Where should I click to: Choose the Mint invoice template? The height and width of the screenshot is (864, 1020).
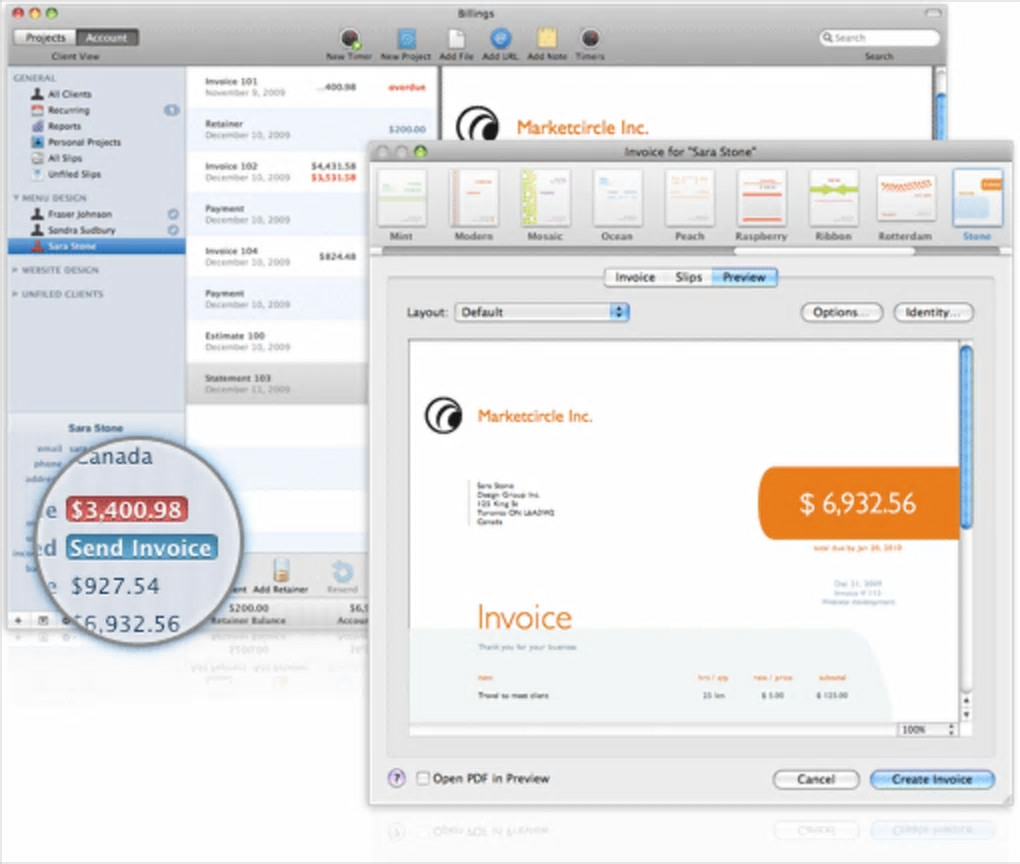(x=402, y=206)
